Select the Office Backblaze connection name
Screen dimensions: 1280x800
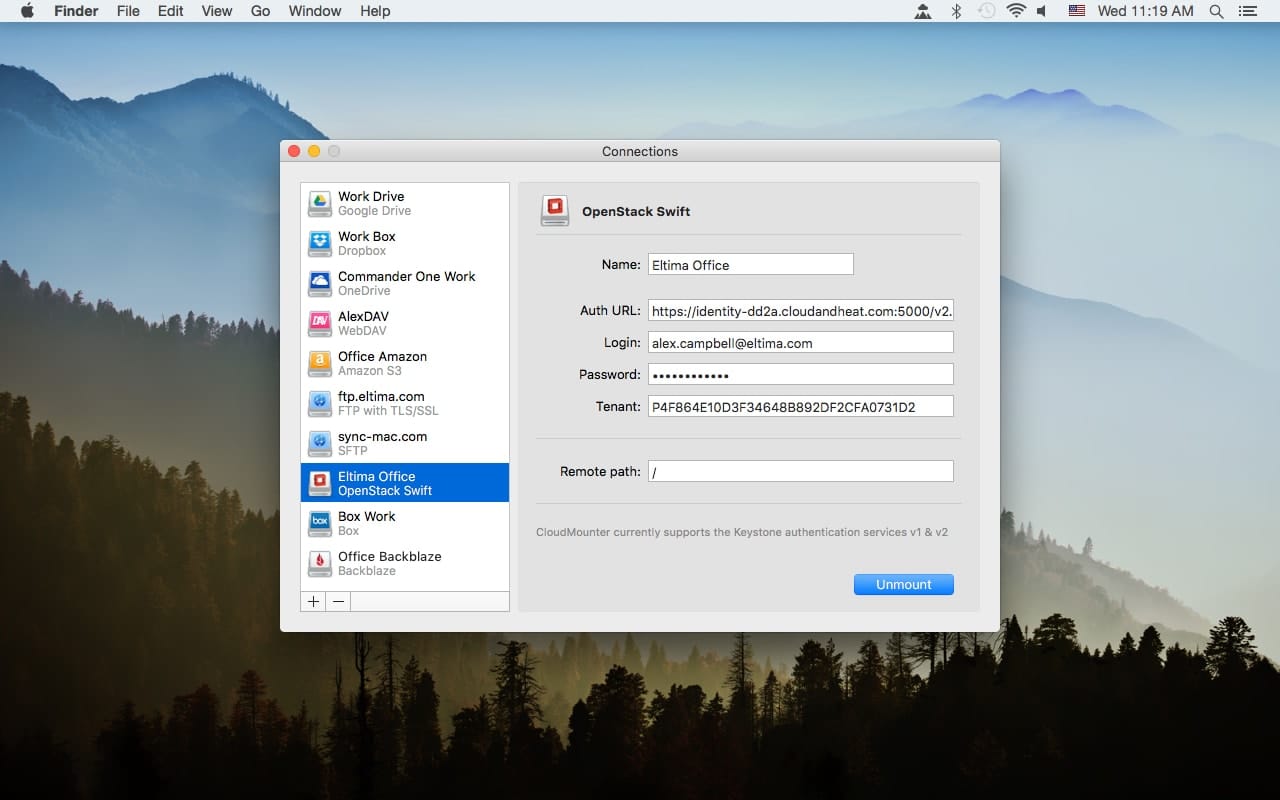(x=390, y=557)
